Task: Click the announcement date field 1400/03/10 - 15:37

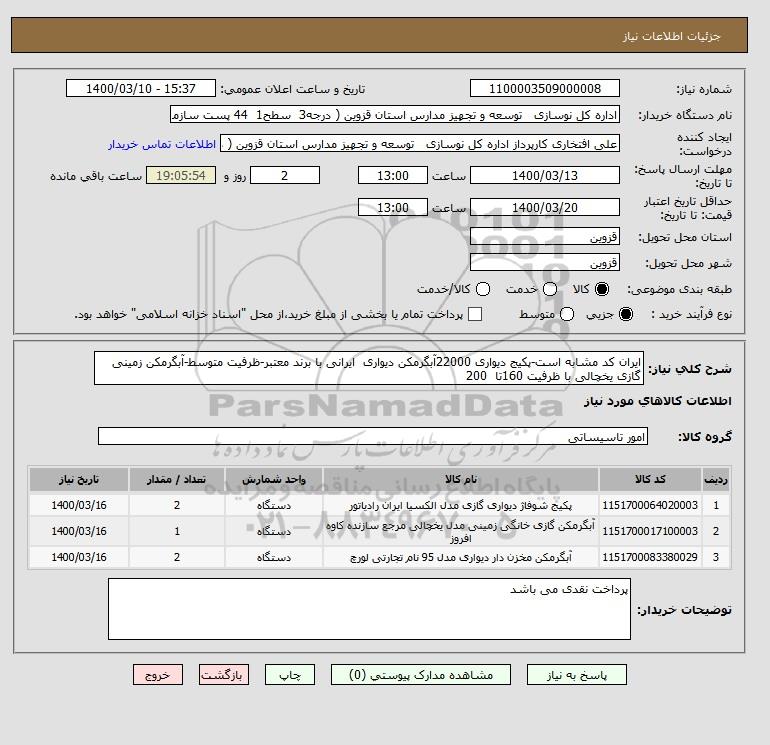Action: pyautogui.click(x=140, y=89)
